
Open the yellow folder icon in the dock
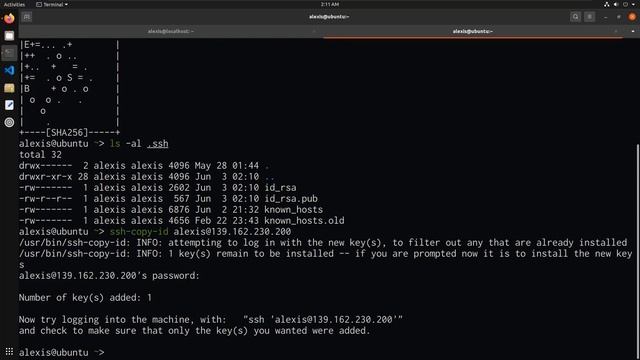click(9, 88)
